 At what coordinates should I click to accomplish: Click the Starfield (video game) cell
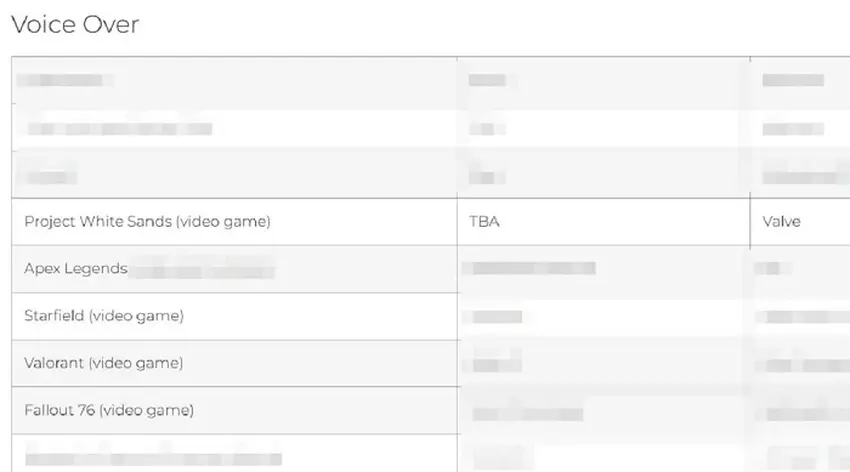pyautogui.click(x=104, y=316)
